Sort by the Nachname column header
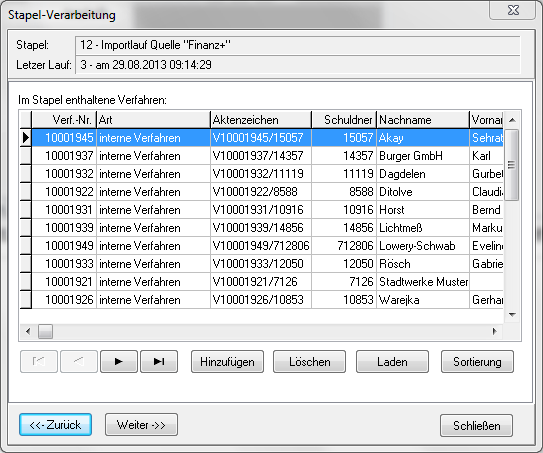Viewport: 543px width, 453px height. pos(423,120)
